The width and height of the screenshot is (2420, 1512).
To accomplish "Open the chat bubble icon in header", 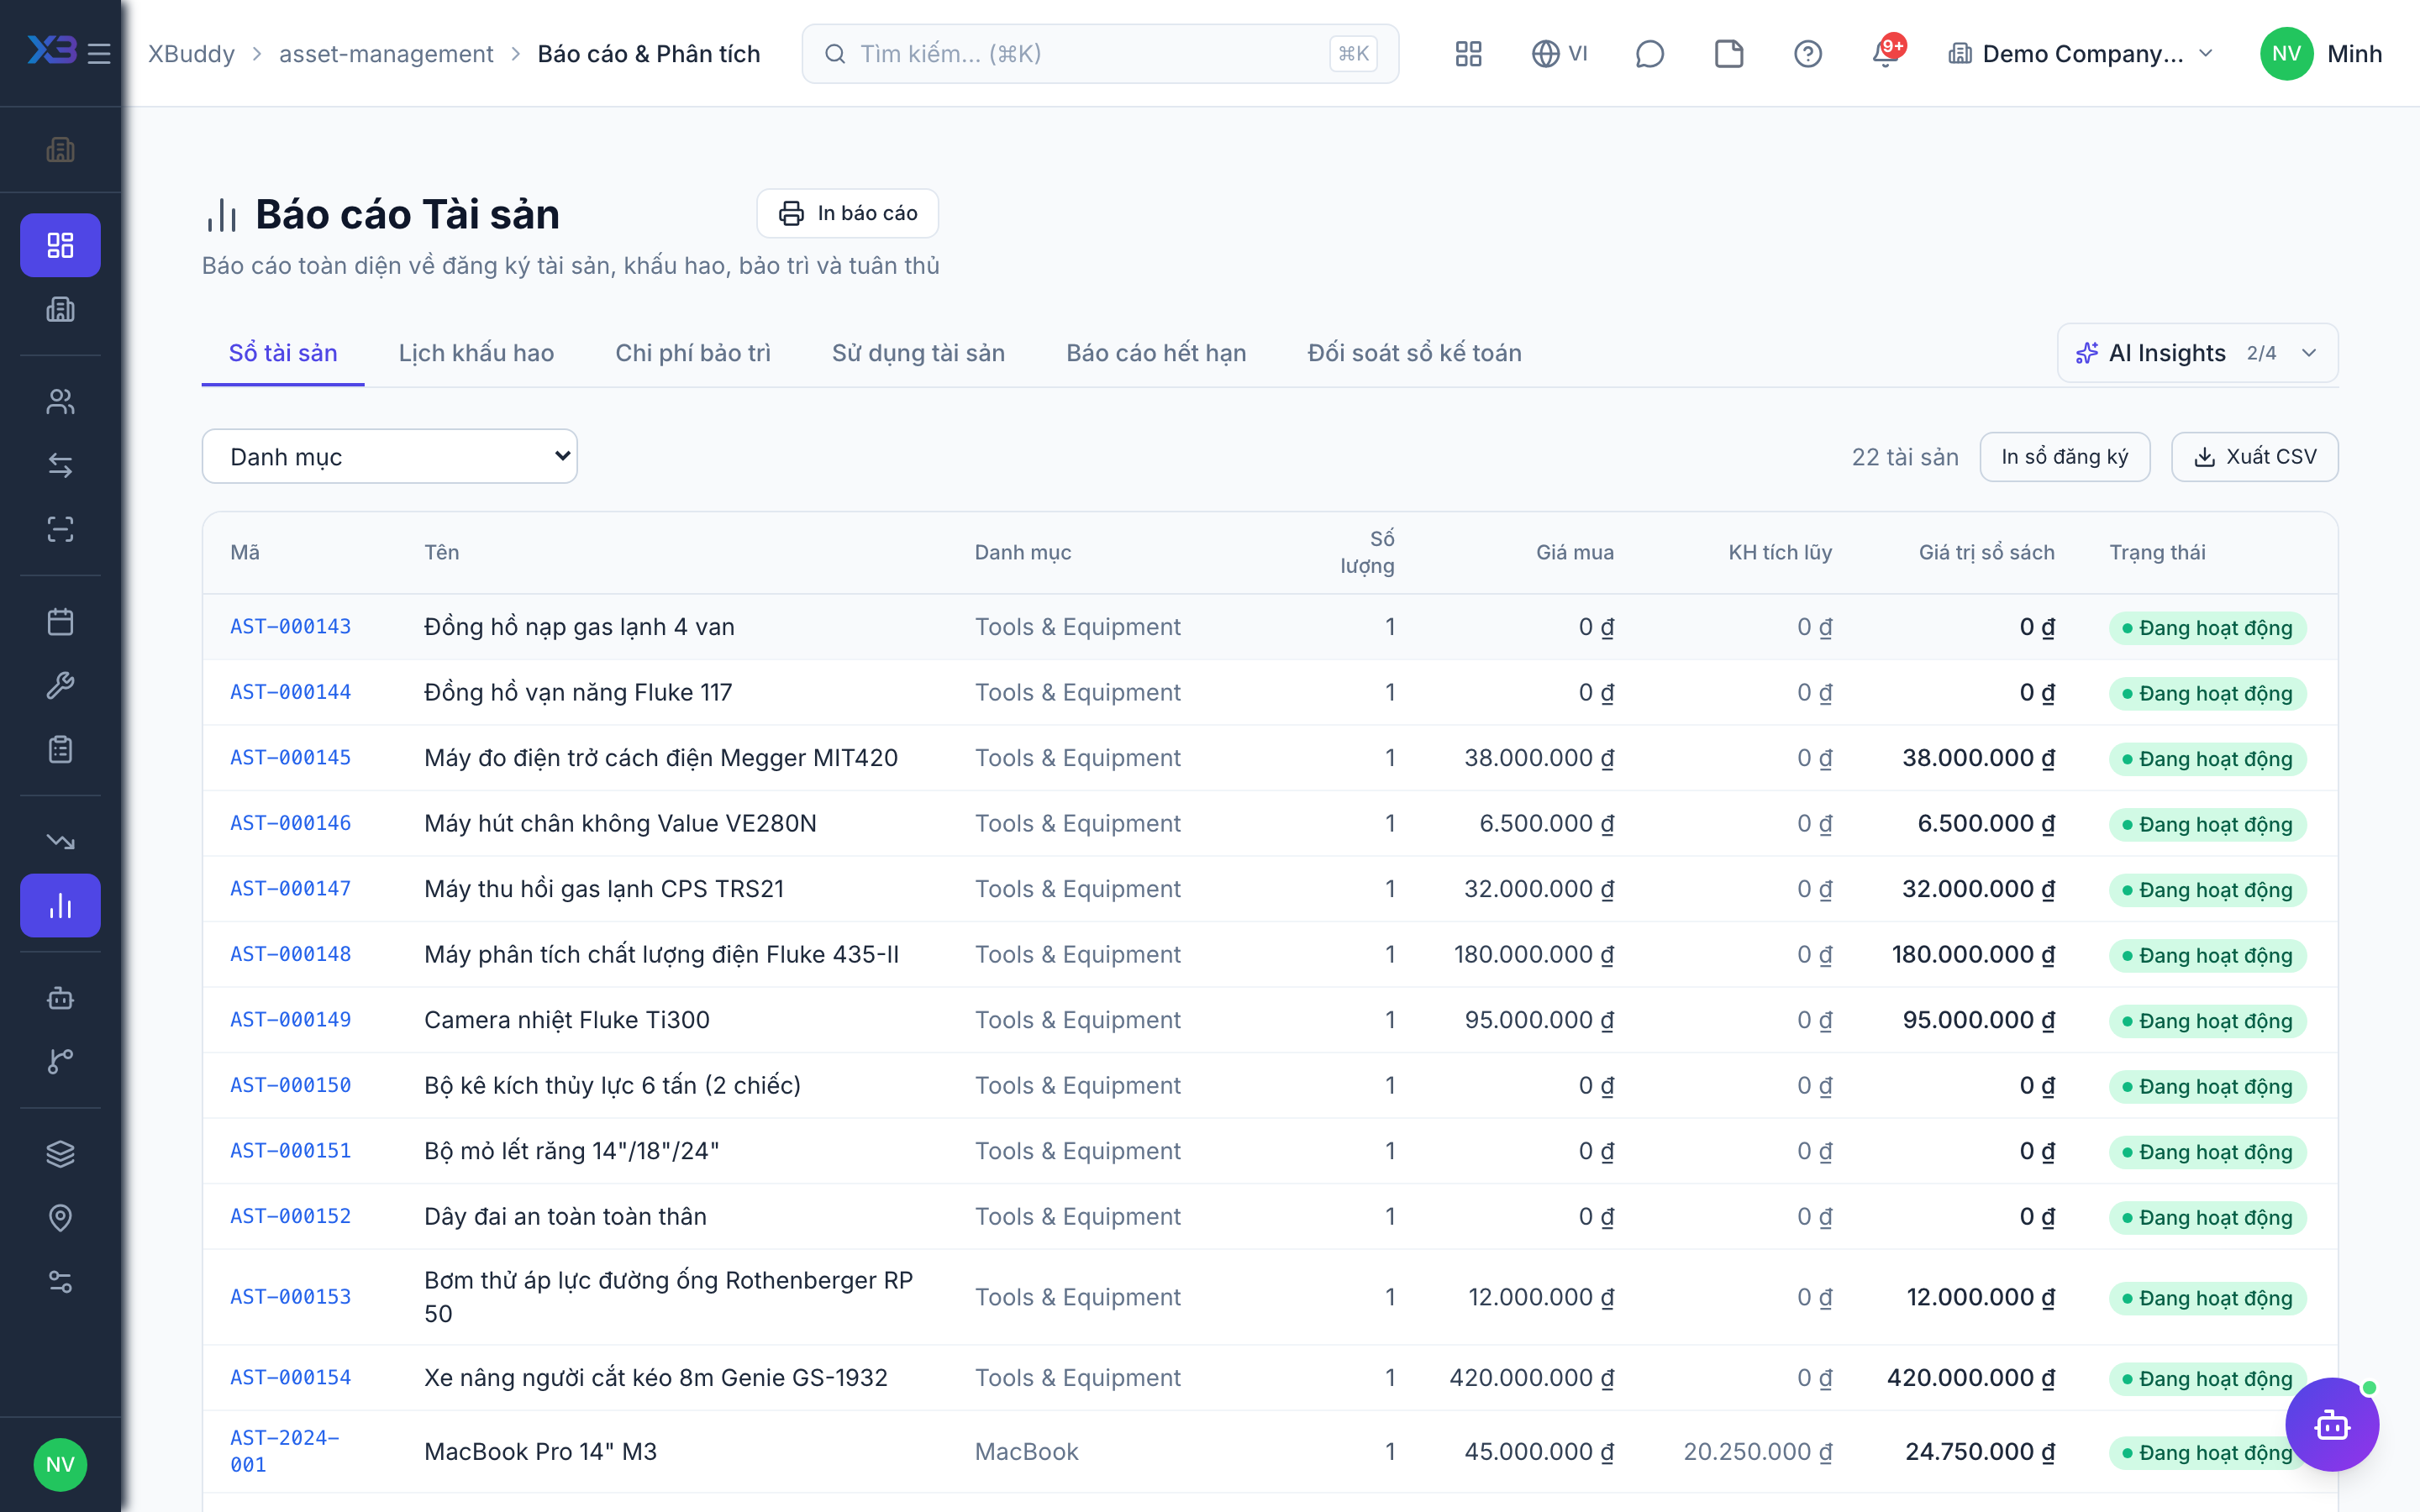I will point(1649,54).
